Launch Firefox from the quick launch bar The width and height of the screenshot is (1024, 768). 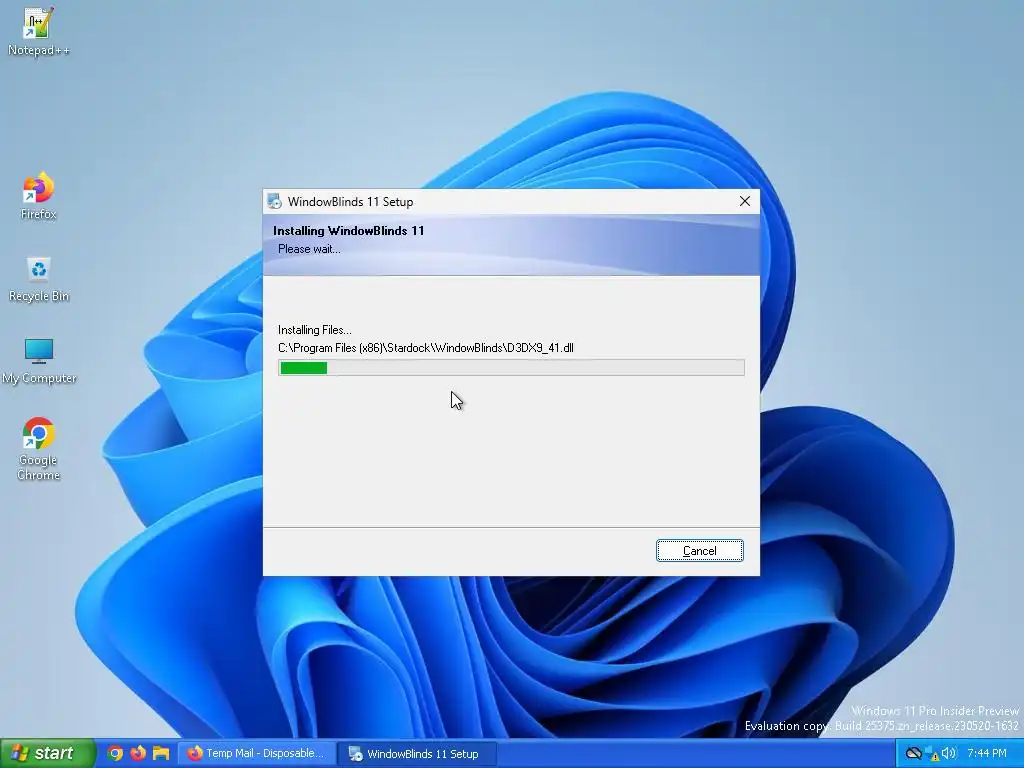pyautogui.click(x=138, y=753)
